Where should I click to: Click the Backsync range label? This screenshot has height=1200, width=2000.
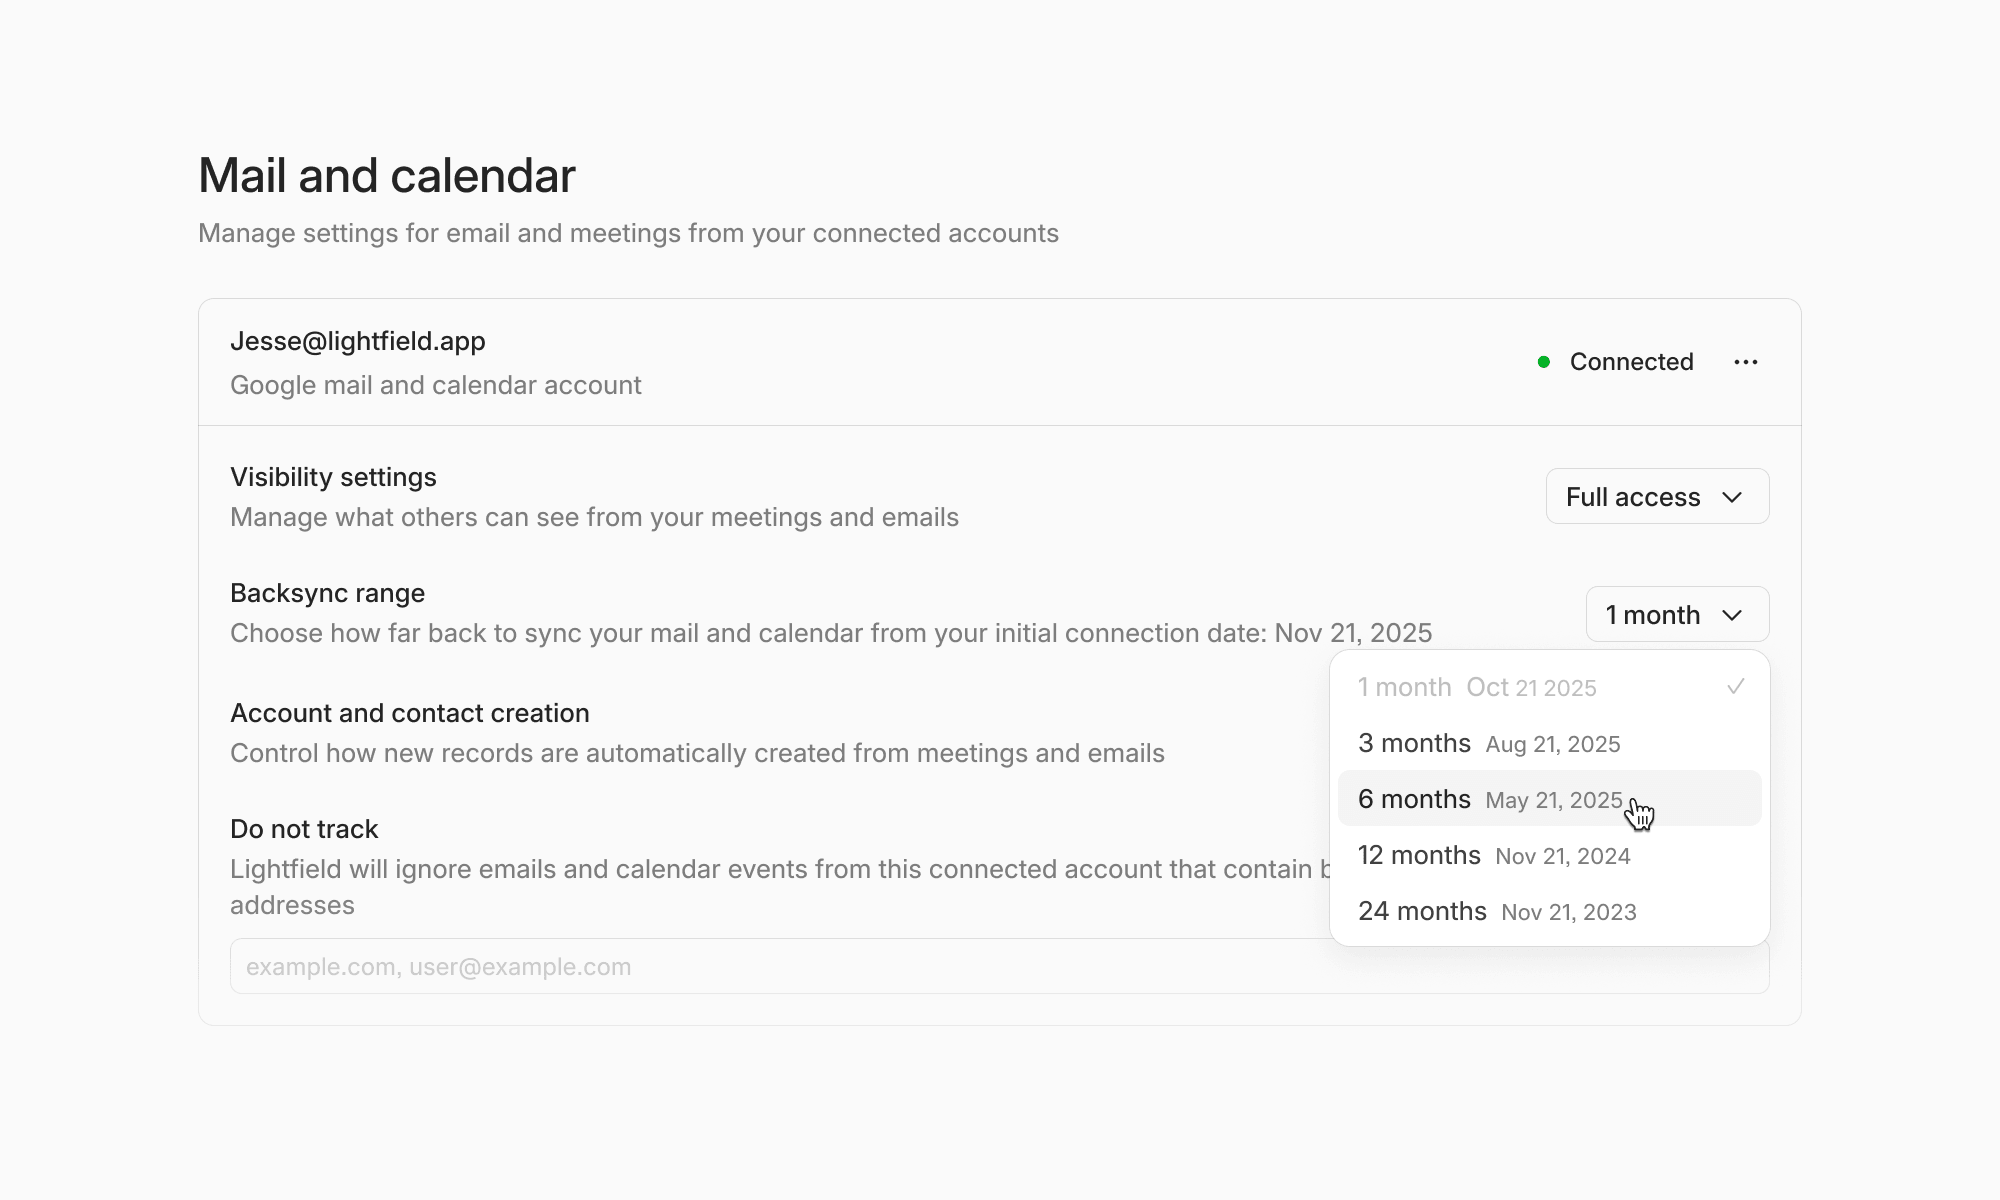tap(327, 593)
